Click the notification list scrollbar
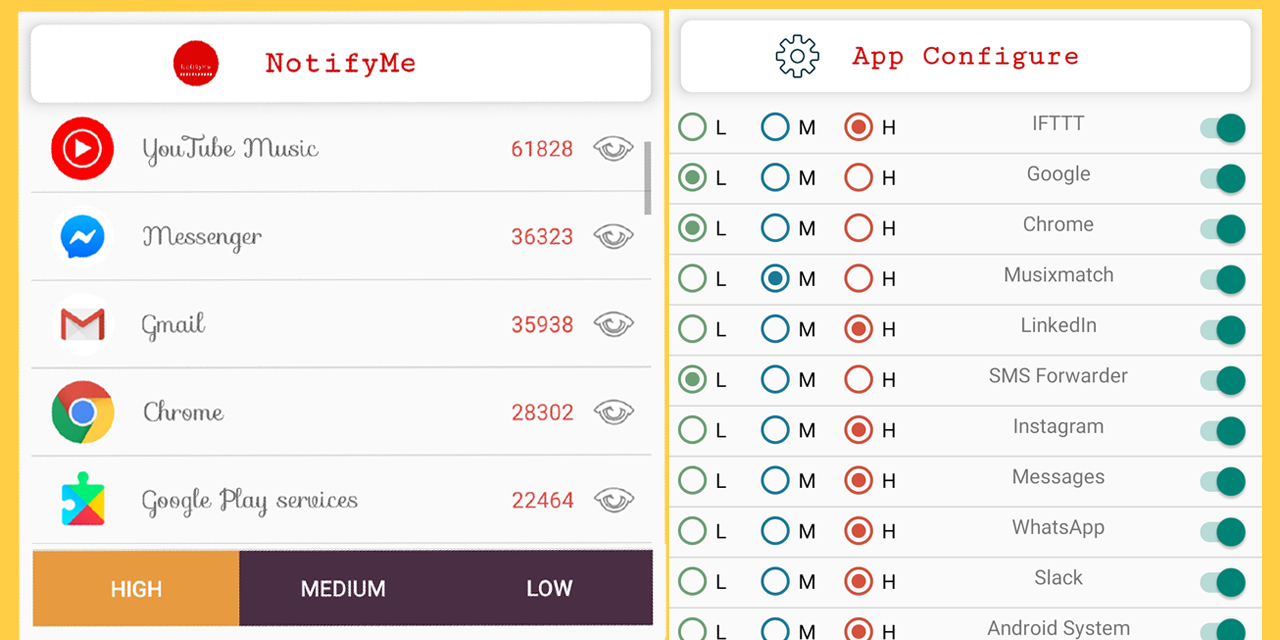Screen dimensions: 1280x640 [x=647, y=177]
